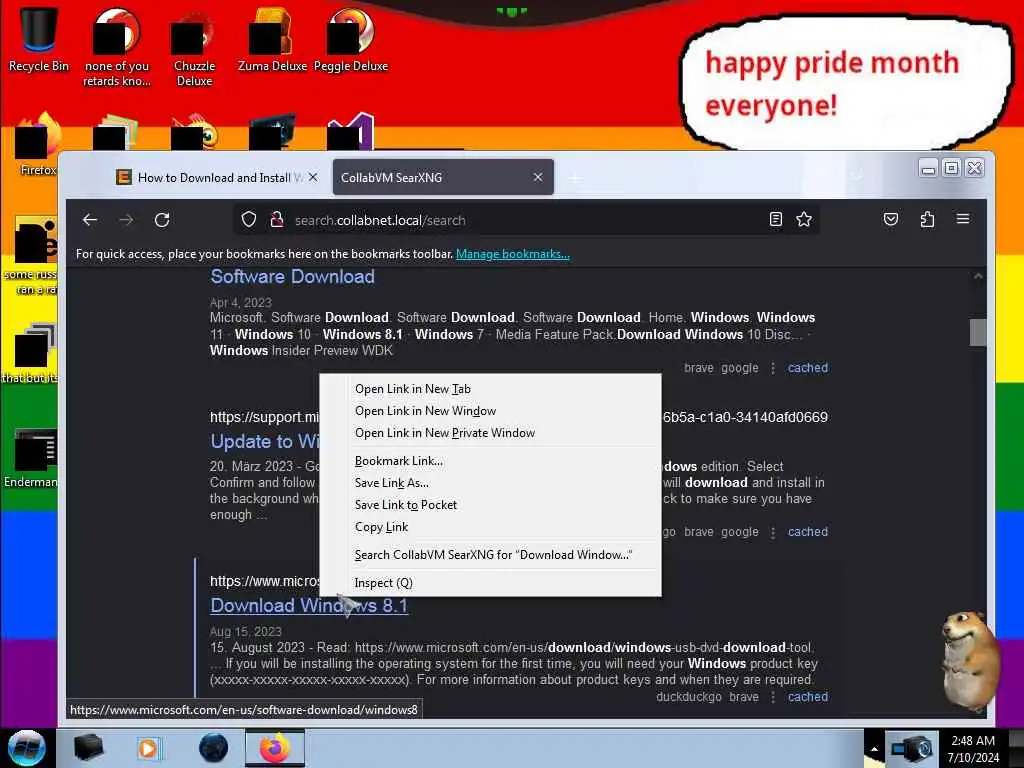The image size is (1024, 768).
Task: Choose Open Link in New Window
Action: [x=490, y=411]
